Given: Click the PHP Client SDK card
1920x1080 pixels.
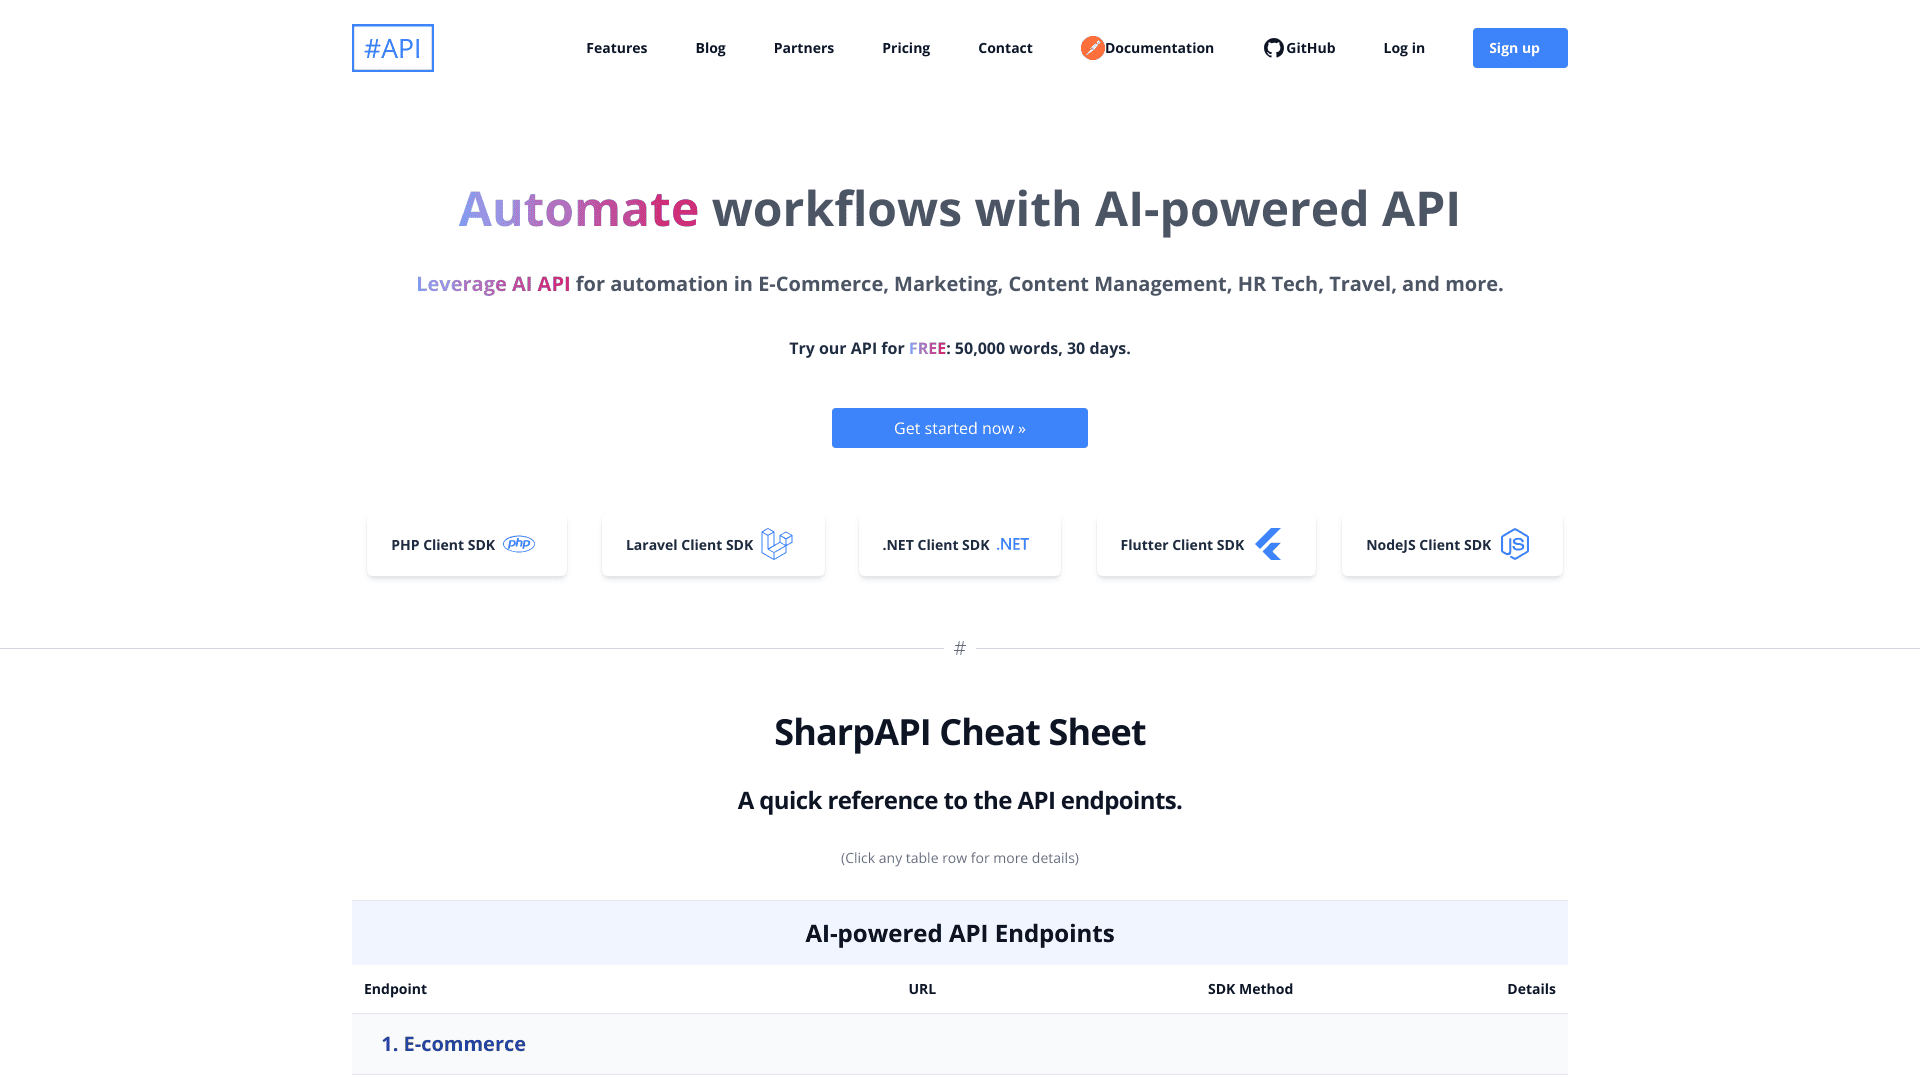Looking at the screenshot, I should tap(466, 544).
